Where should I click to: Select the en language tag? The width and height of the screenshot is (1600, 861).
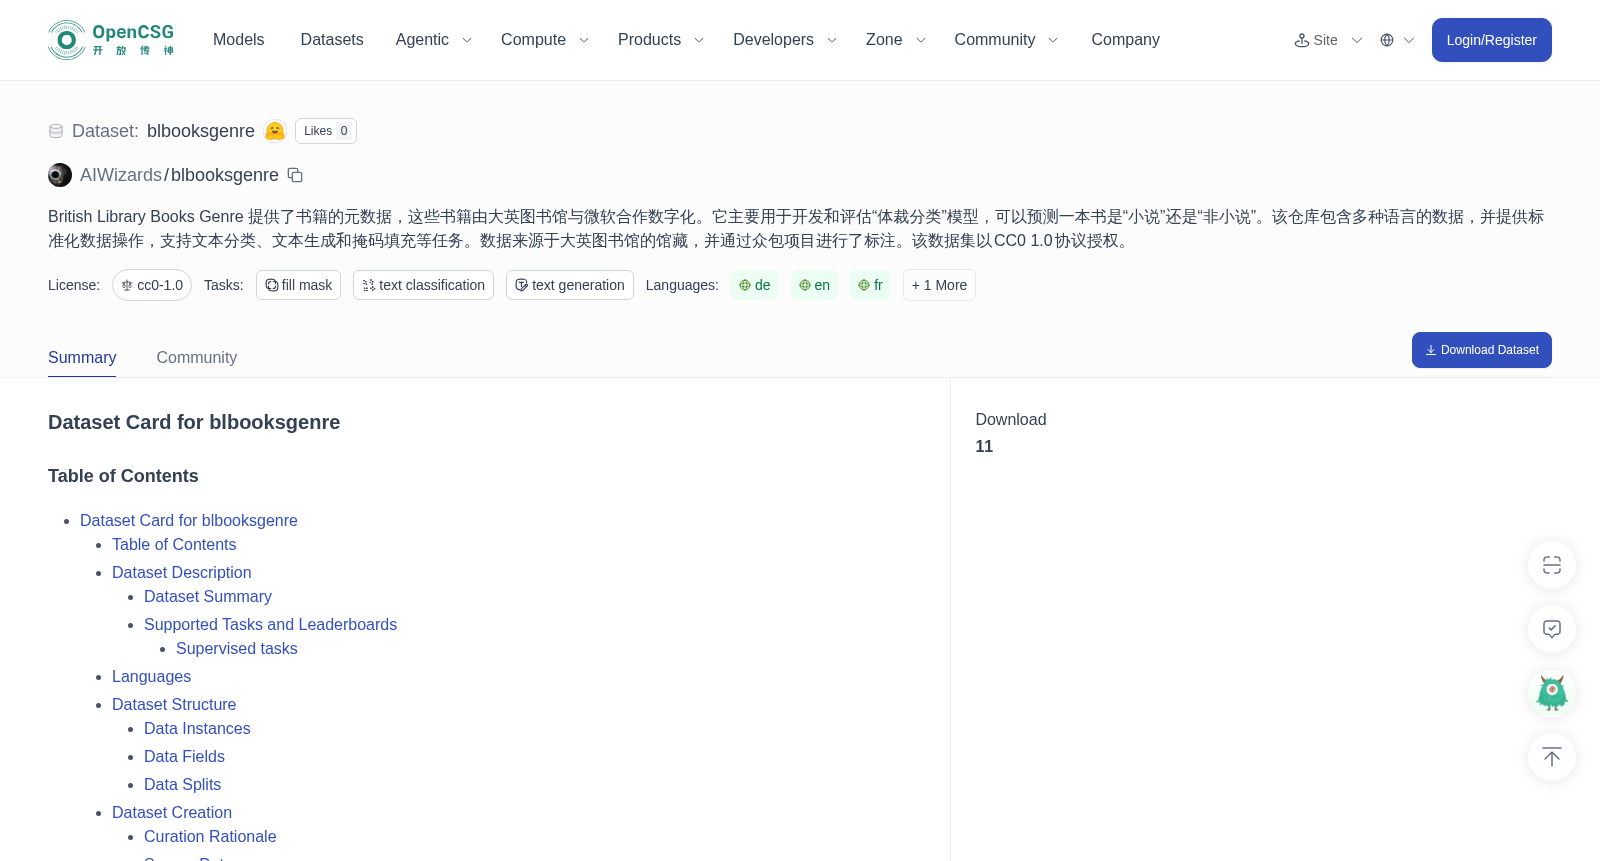pyautogui.click(x=815, y=285)
